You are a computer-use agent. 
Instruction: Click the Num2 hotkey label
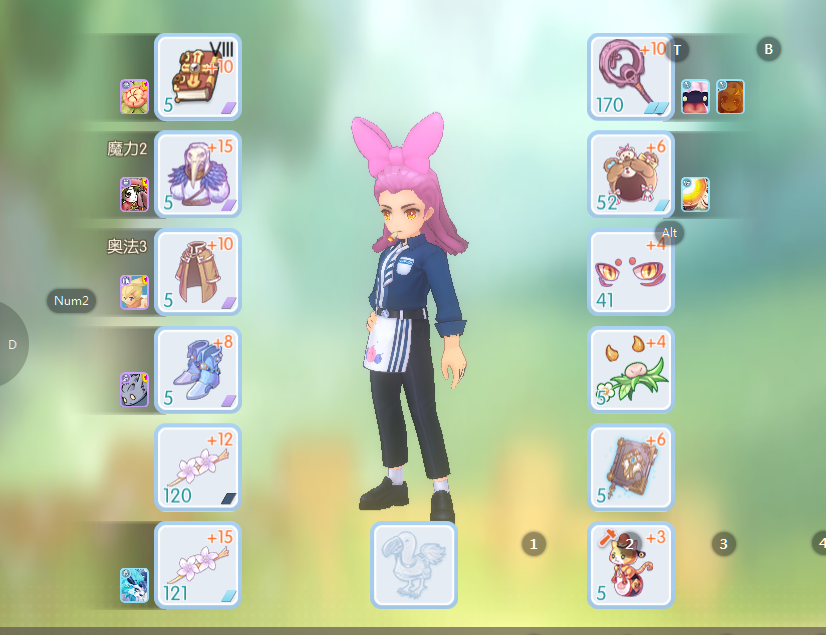tap(71, 301)
